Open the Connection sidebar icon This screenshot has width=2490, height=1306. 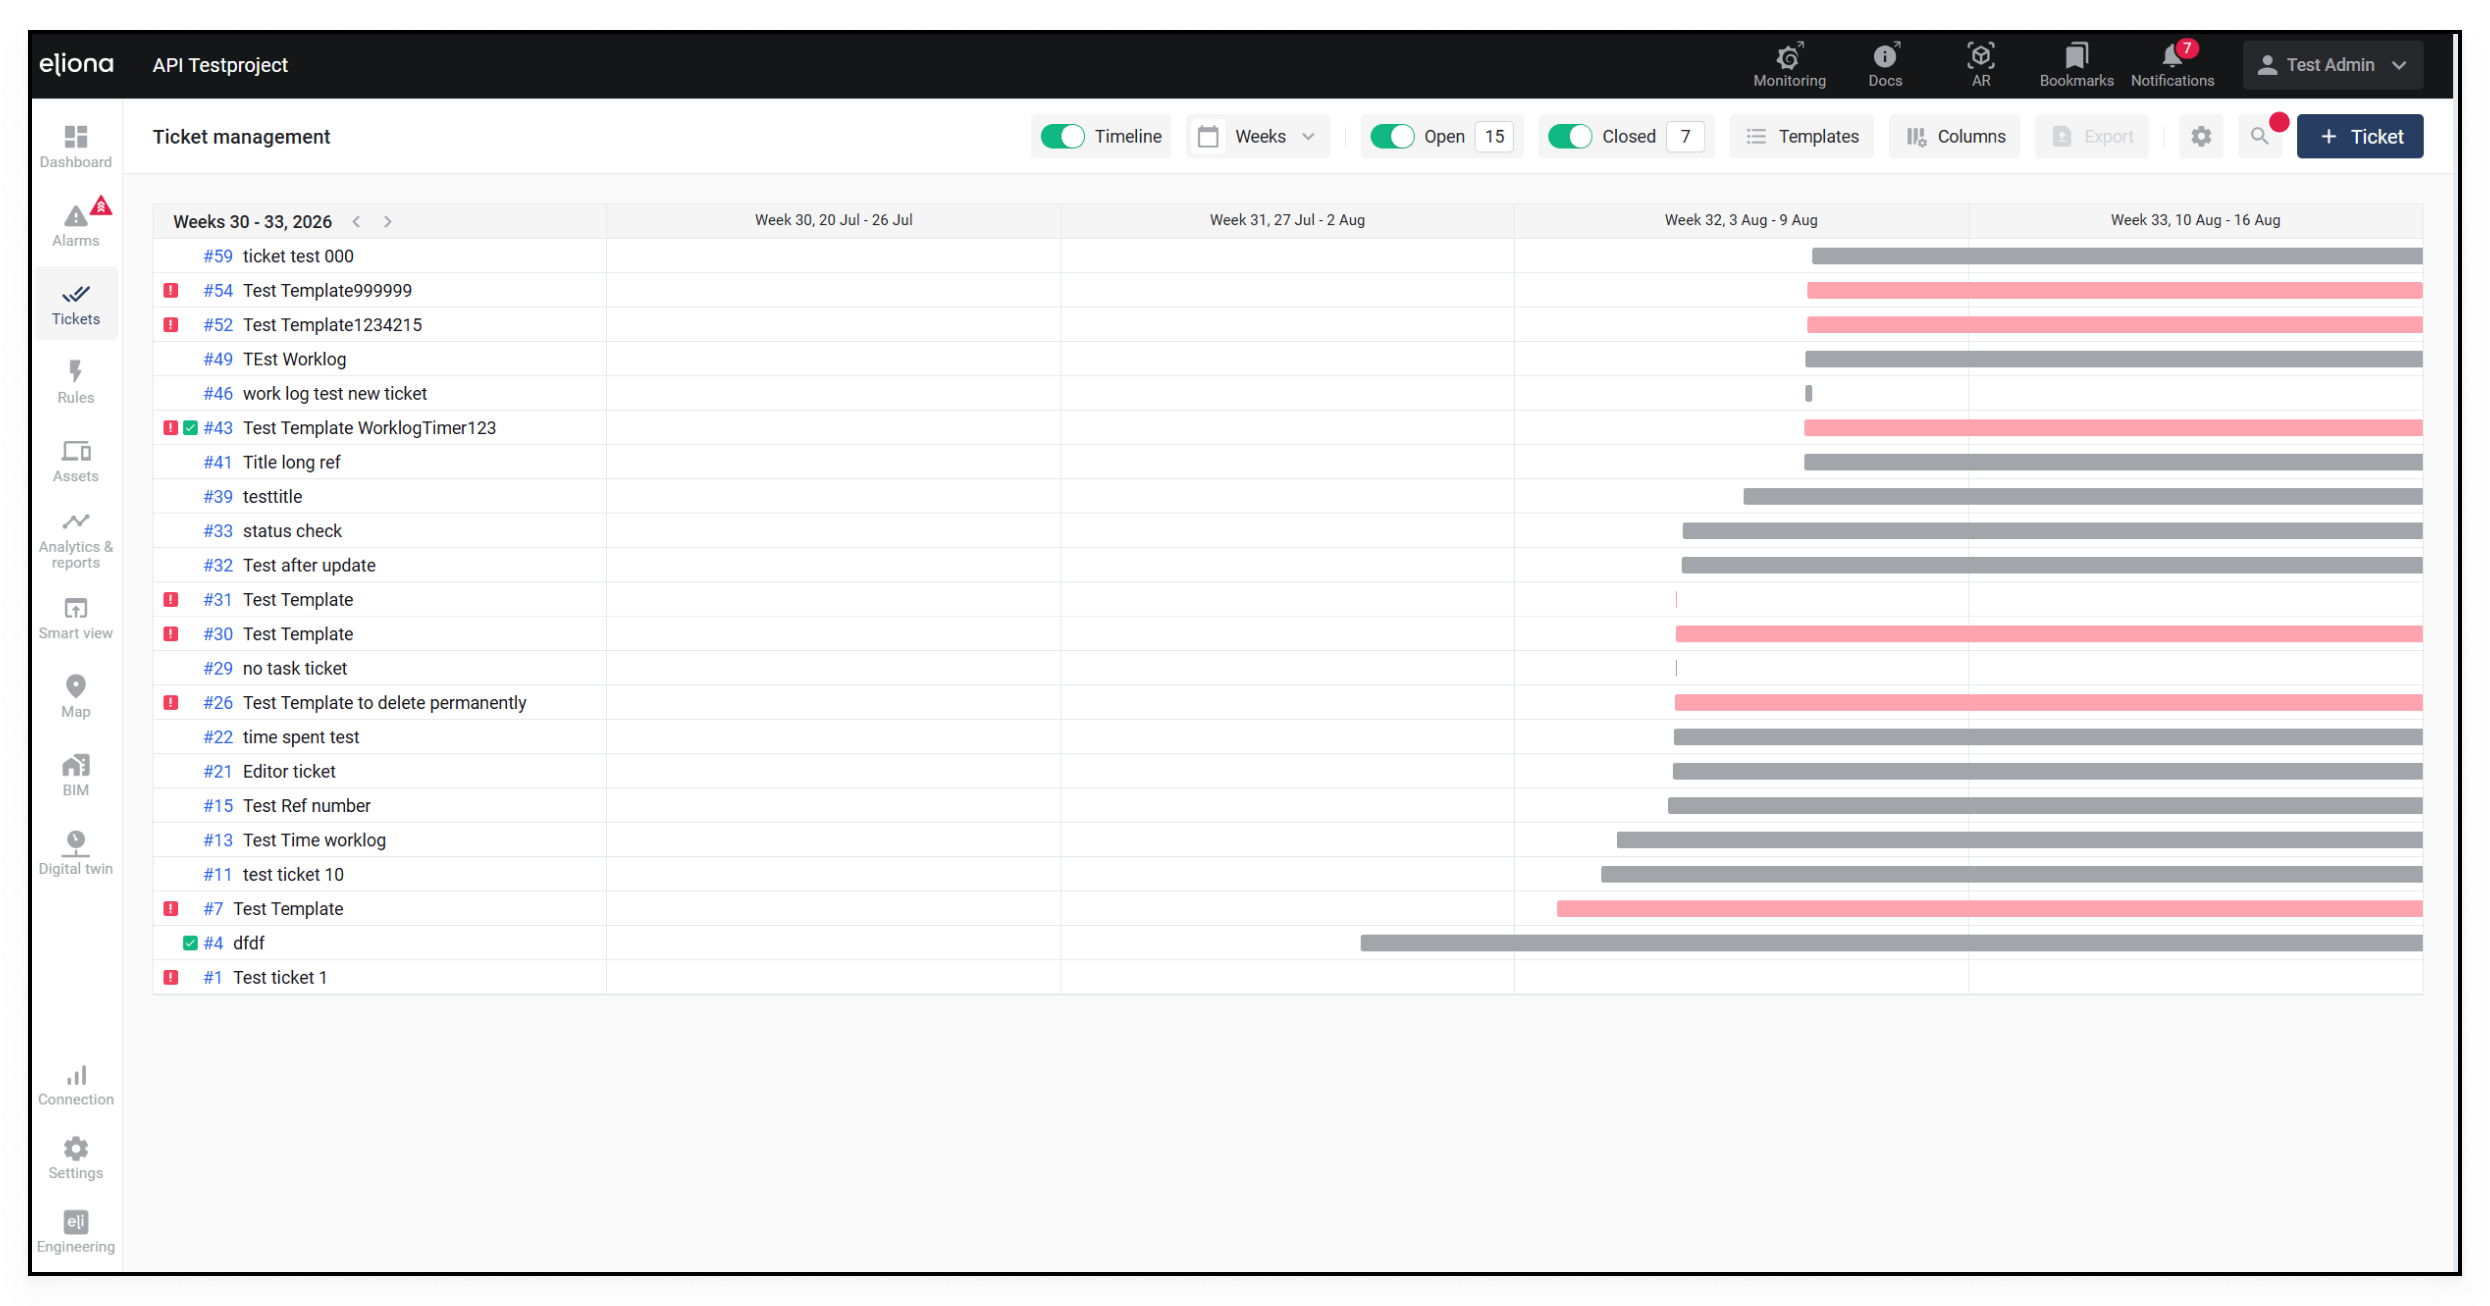(76, 1084)
